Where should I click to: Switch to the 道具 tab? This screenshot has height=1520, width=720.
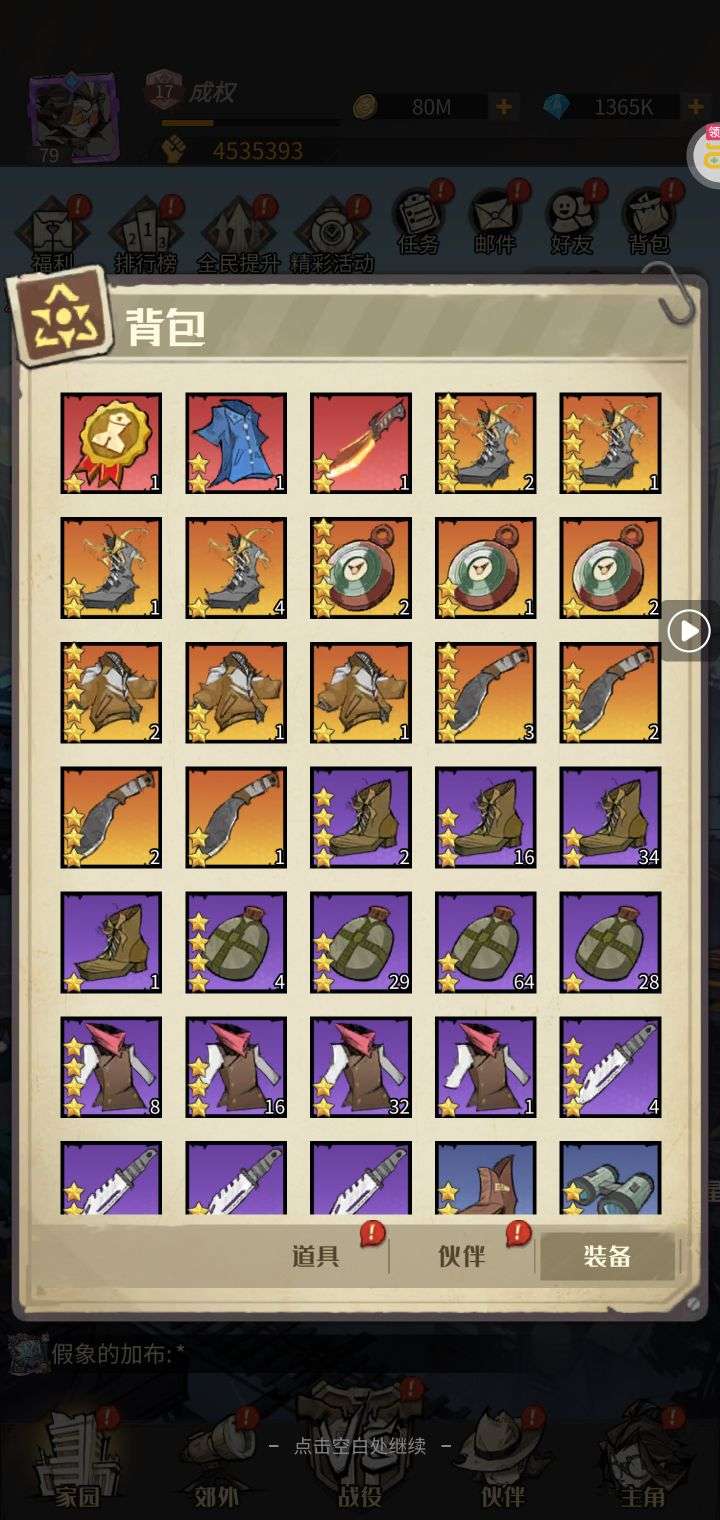316,1256
